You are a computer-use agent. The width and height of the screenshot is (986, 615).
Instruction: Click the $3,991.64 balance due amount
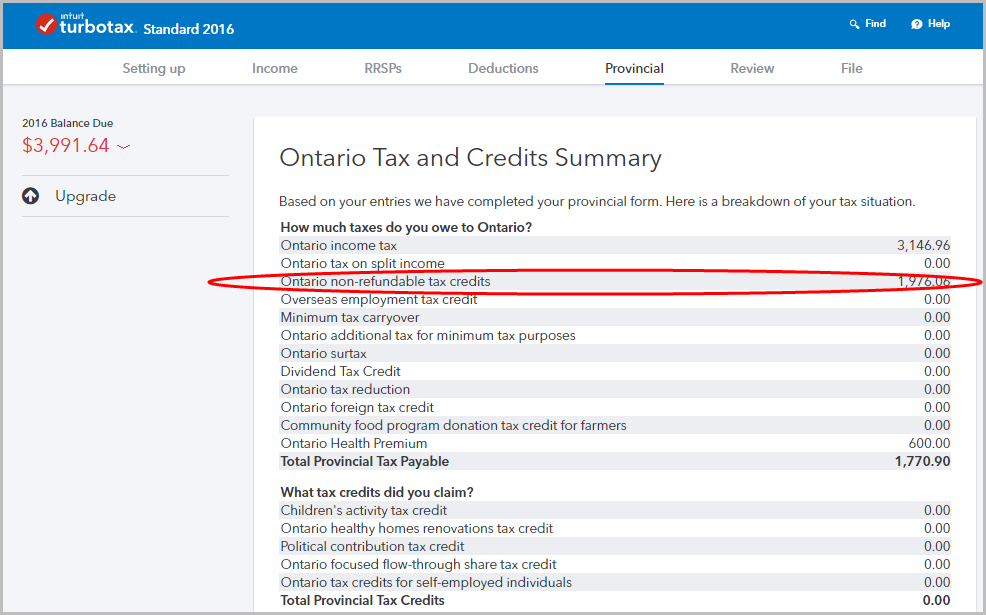[66, 146]
